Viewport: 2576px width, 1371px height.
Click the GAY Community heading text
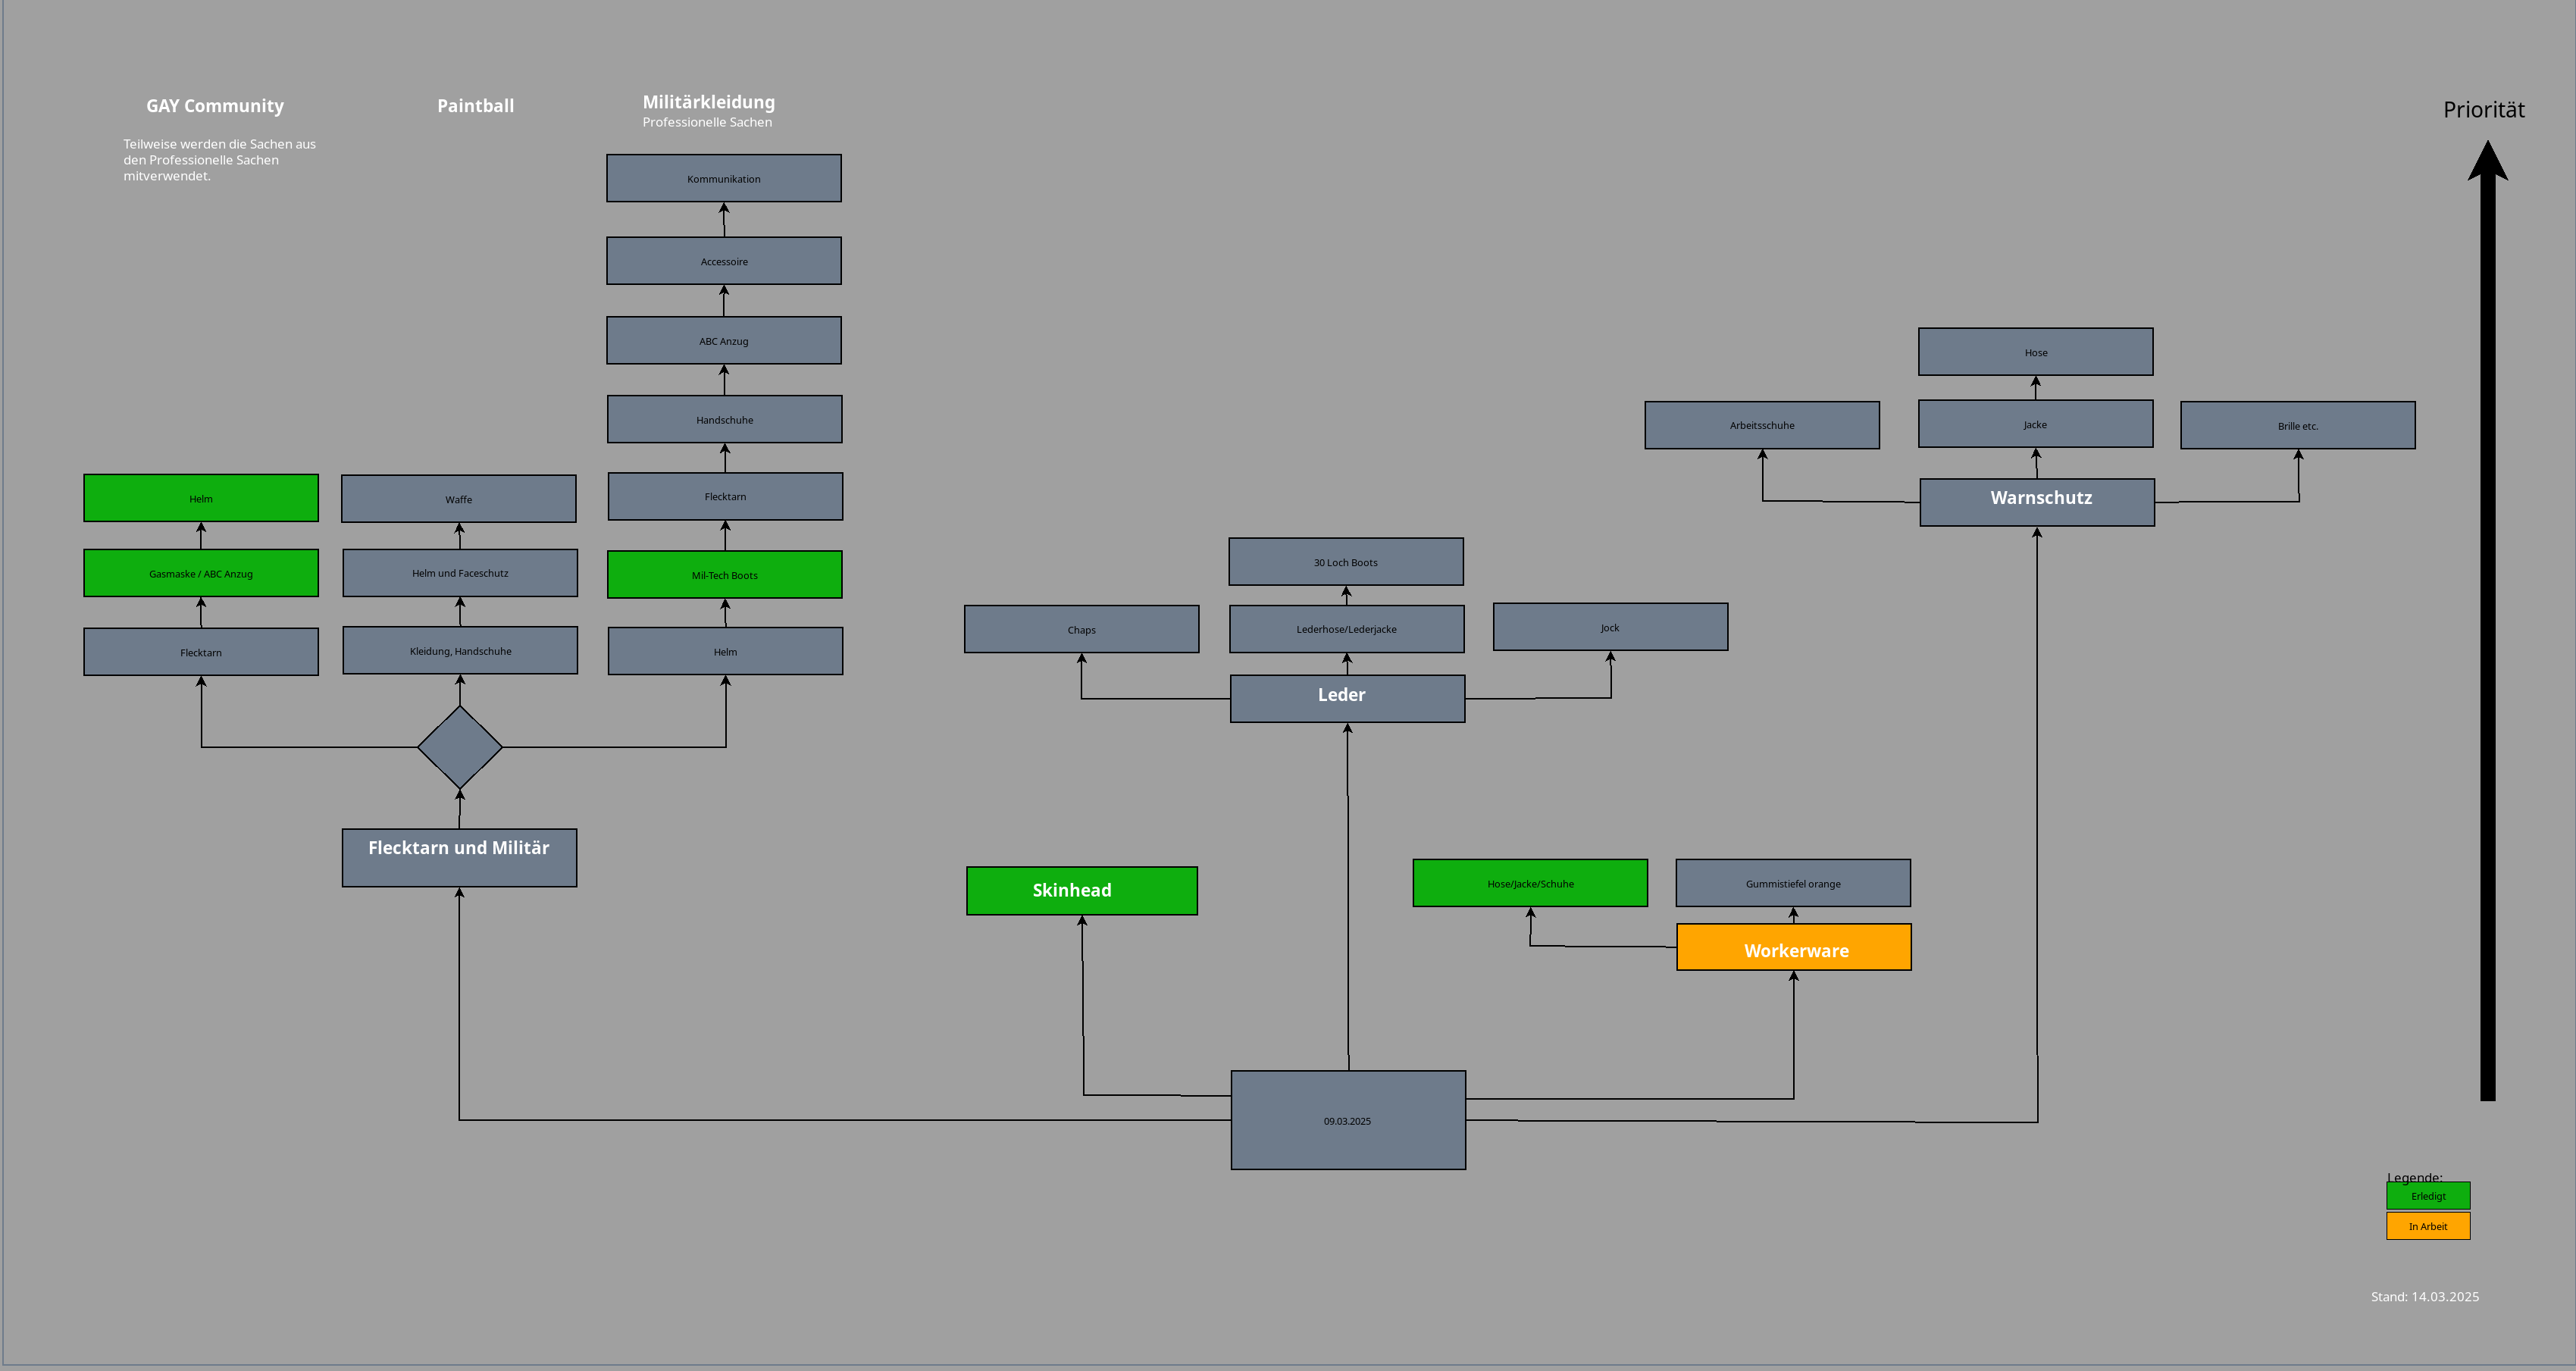[x=215, y=106]
